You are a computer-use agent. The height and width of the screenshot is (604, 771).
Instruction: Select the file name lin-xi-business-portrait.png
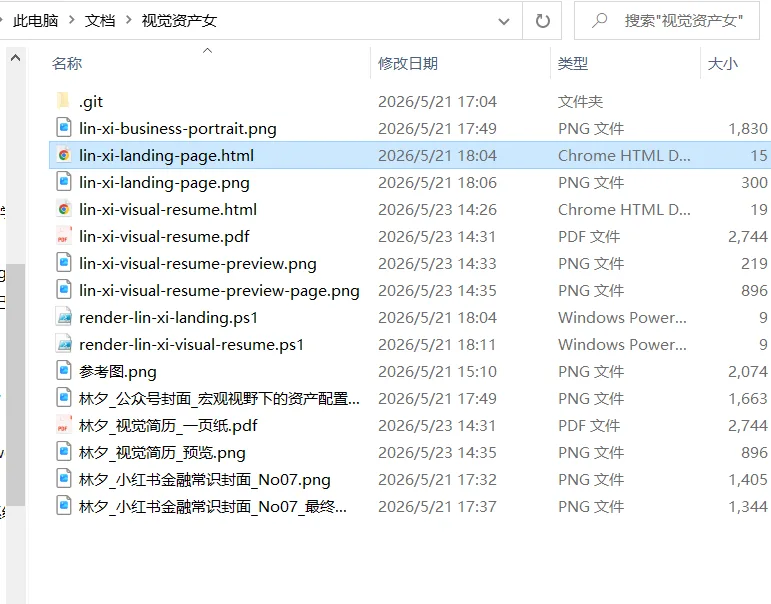(x=178, y=128)
